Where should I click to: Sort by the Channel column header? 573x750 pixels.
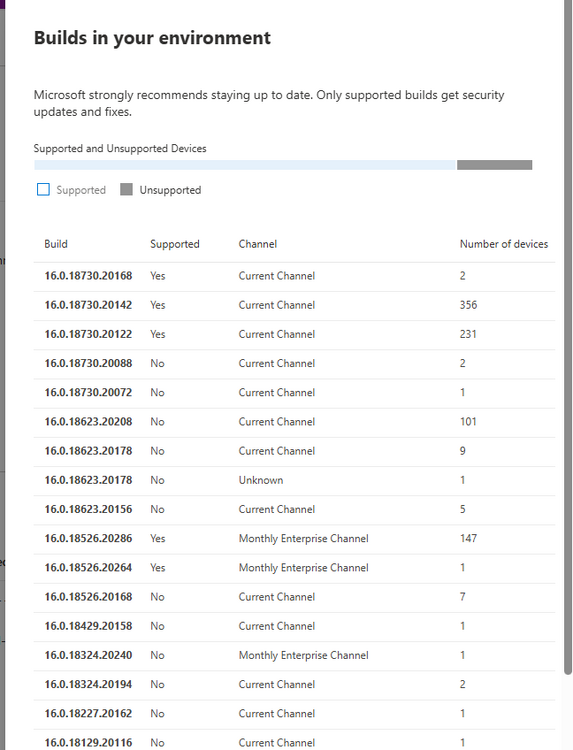point(258,244)
